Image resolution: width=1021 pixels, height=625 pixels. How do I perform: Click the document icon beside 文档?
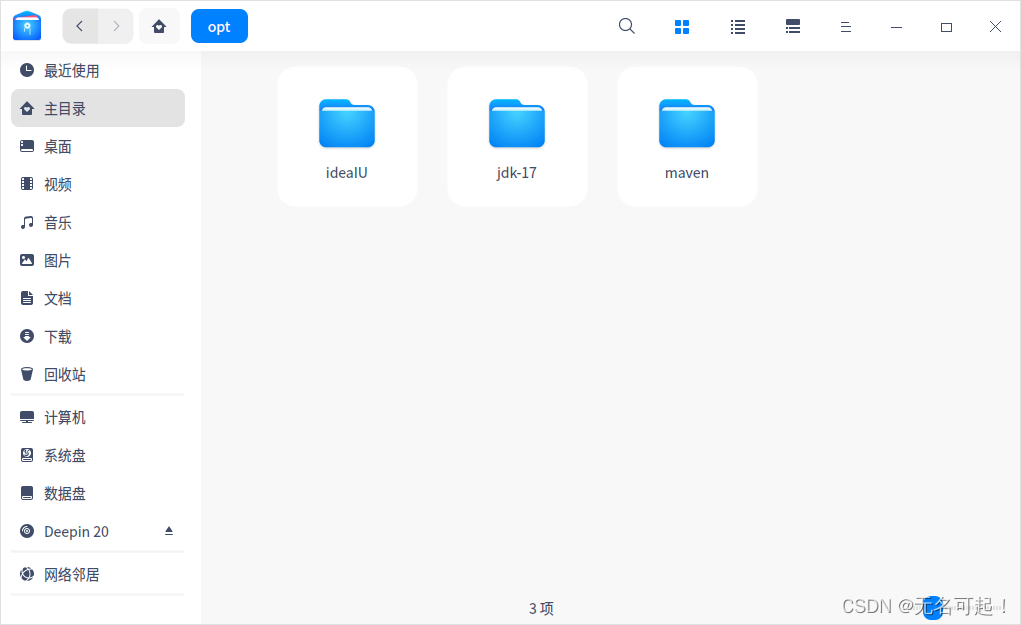27,298
